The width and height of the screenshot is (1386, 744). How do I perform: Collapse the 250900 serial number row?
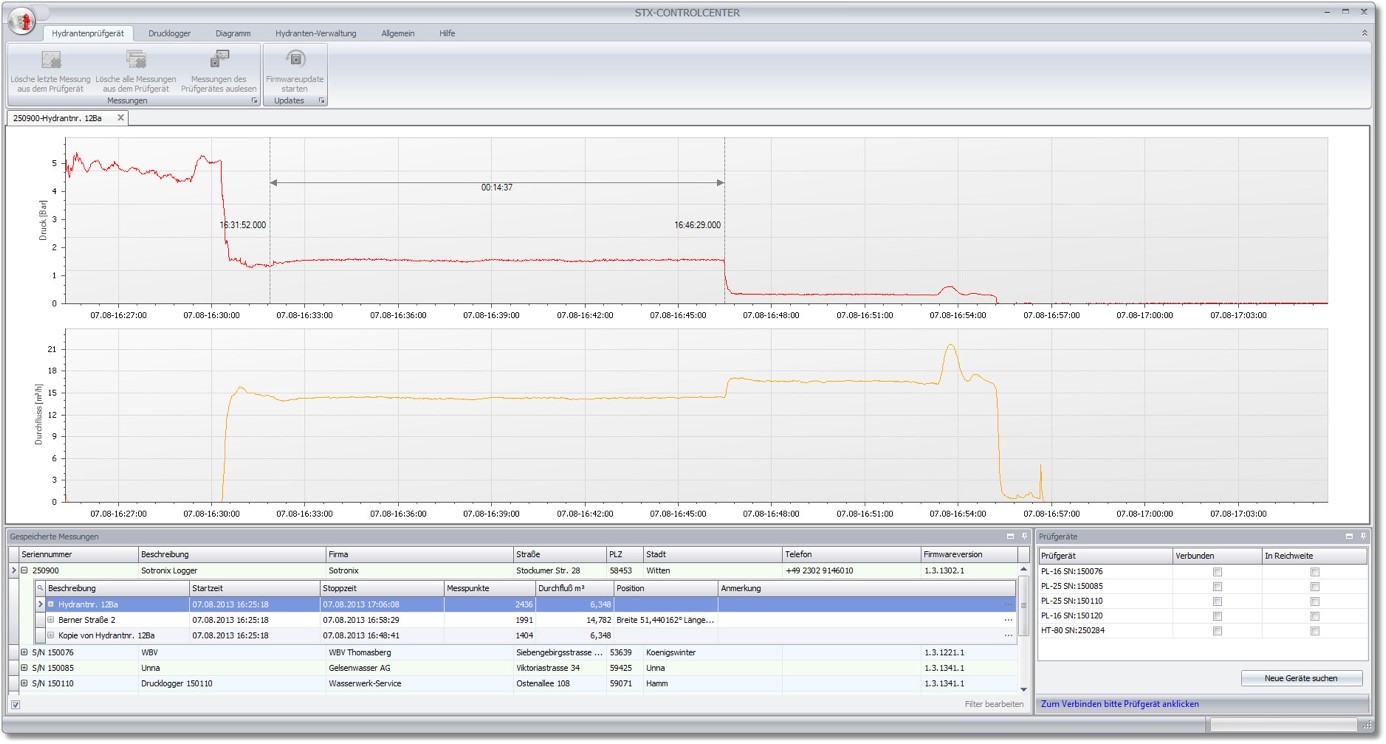click(x=24, y=571)
